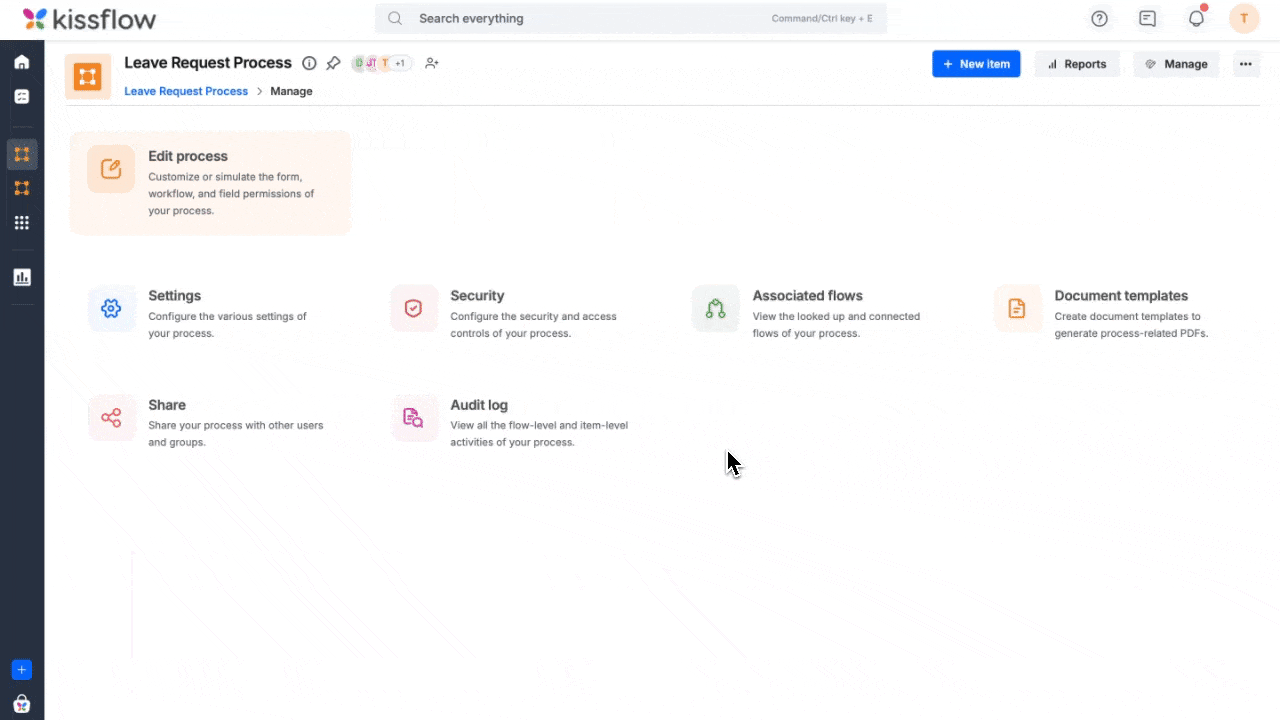Click the Manage button in the header
The width and height of the screenshot is (1280, 720).
(x=1176, y=64)
